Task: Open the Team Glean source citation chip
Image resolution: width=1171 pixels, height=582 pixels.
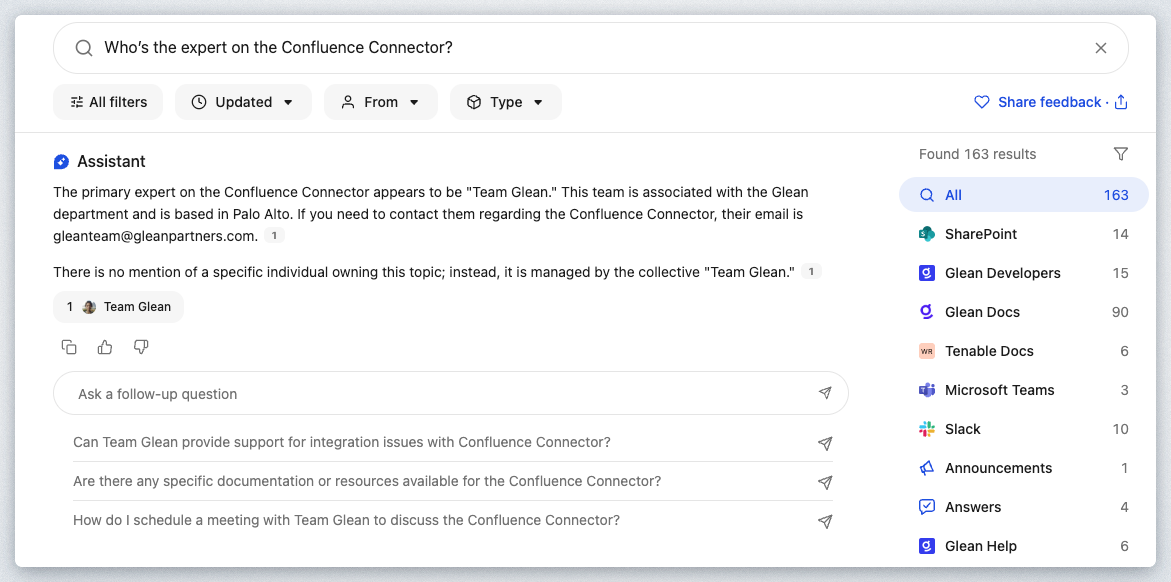Action: [x=119, y=307]
